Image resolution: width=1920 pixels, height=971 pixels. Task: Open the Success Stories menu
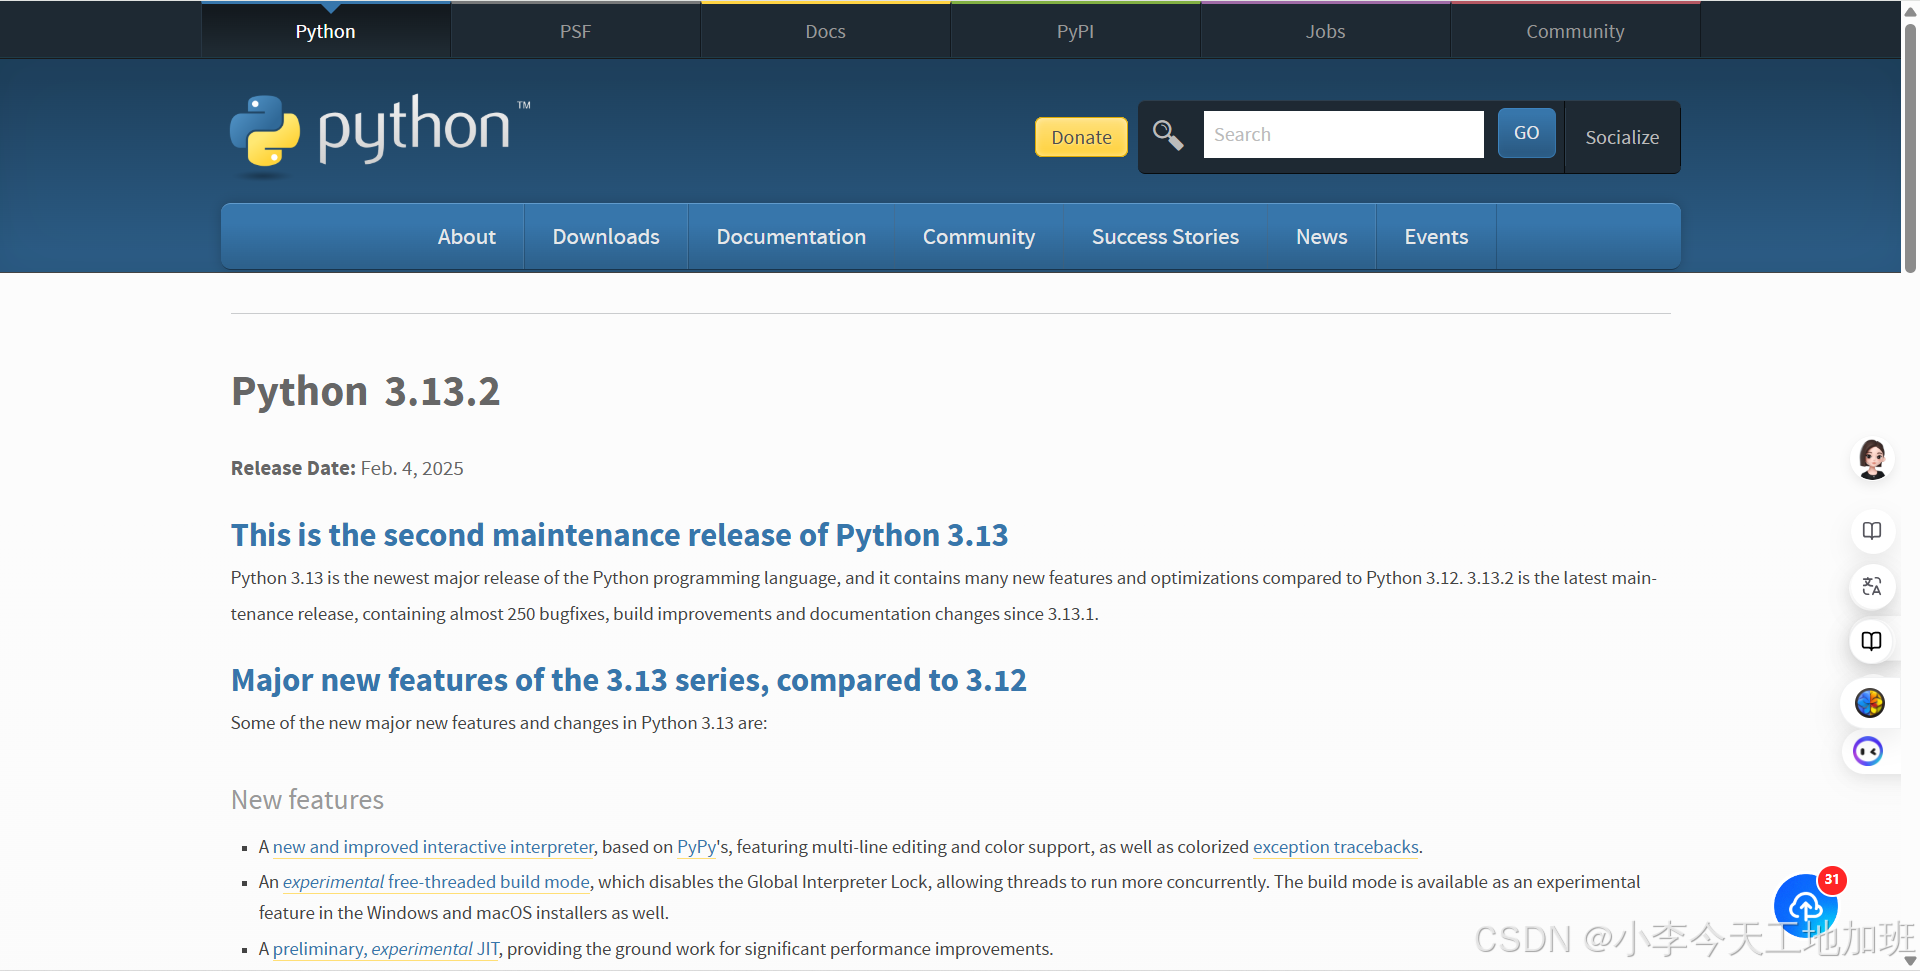pos(1165,237)
